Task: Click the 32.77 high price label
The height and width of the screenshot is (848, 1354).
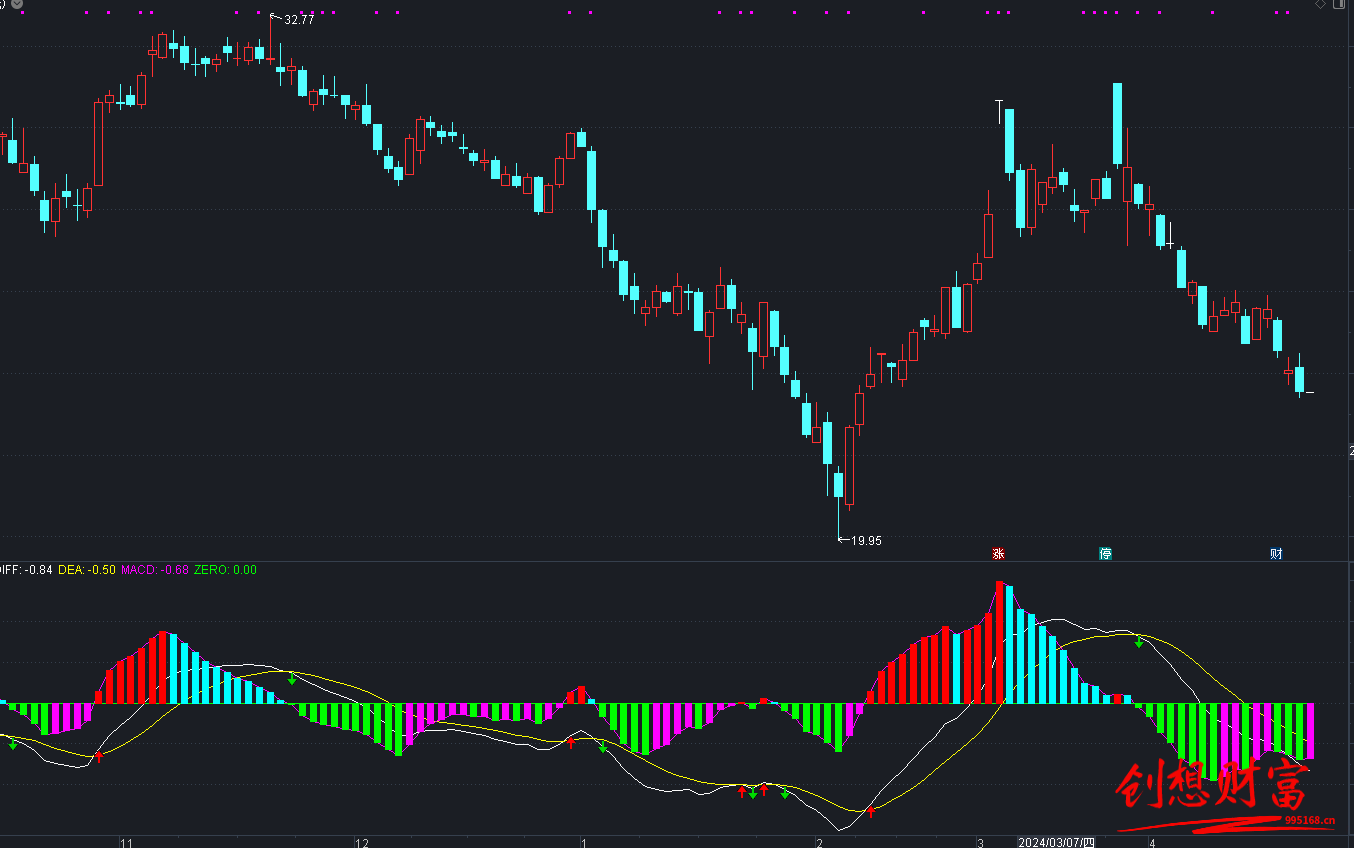Action: click(x=299, y=20)
